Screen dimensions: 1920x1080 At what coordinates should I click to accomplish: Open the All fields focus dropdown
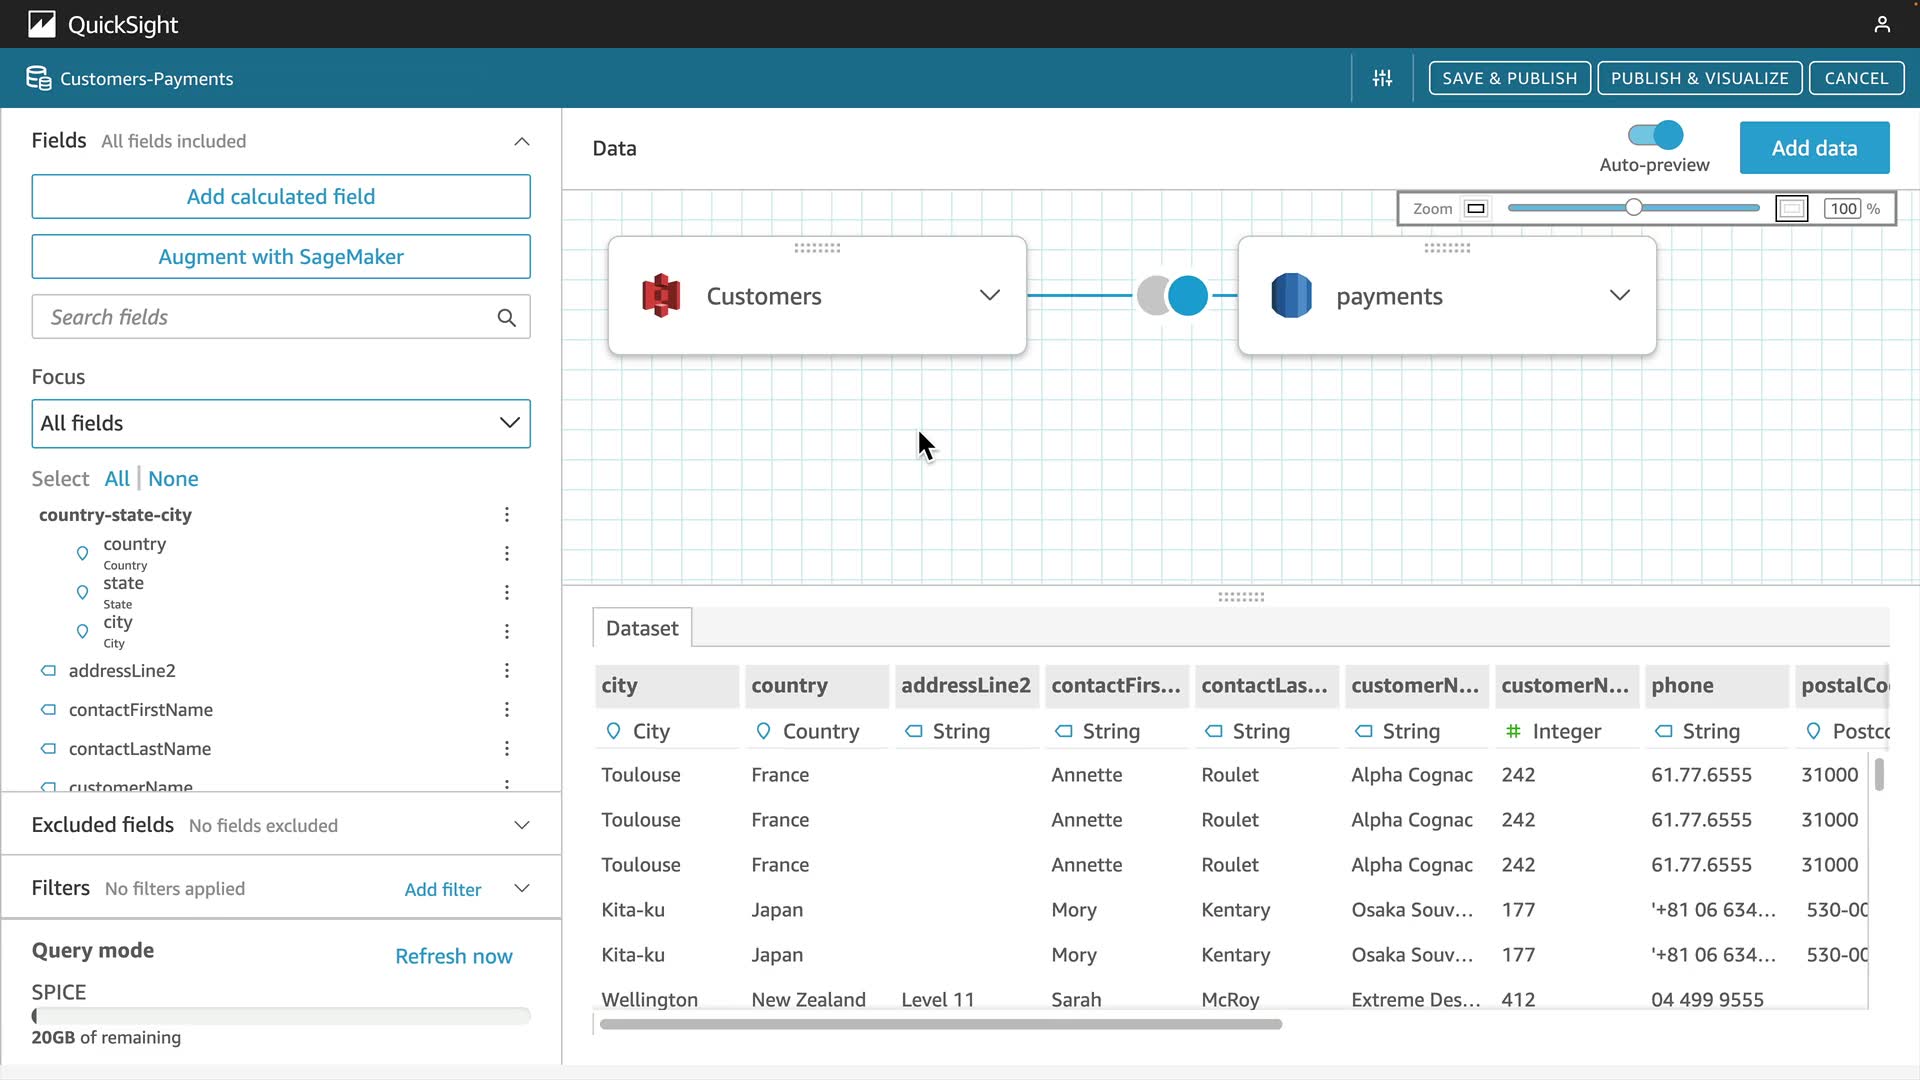click(281, 424)
